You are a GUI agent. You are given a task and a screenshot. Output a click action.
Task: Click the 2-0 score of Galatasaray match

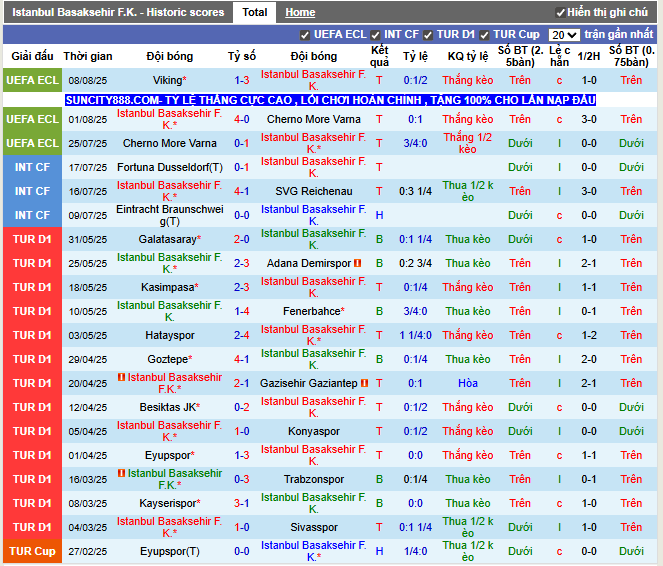coord(242,239)
